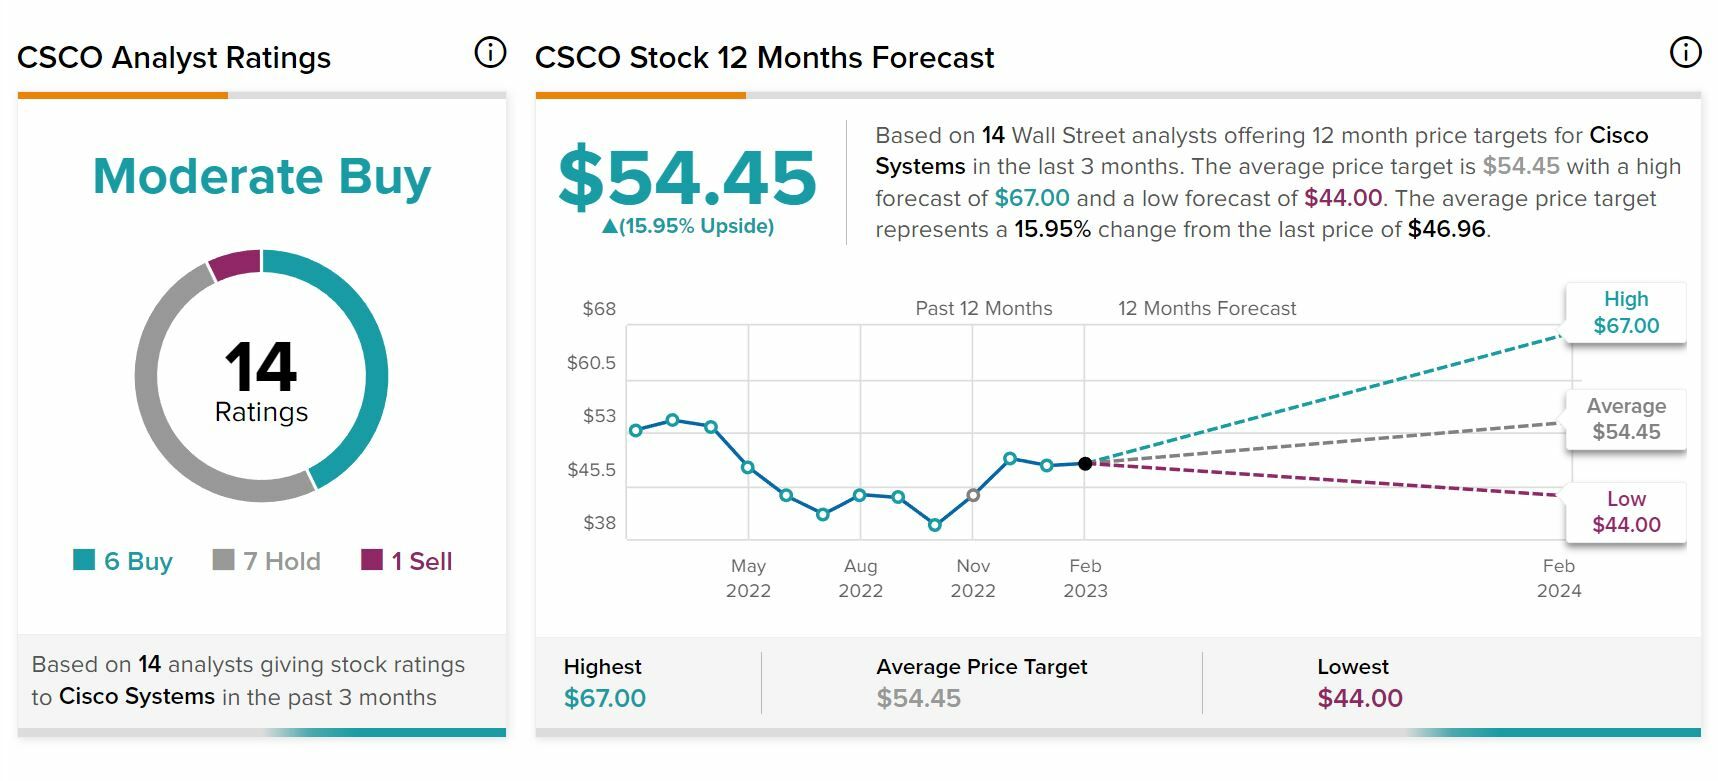Click the Moderate Buy consensus heading

coord(261,176)
